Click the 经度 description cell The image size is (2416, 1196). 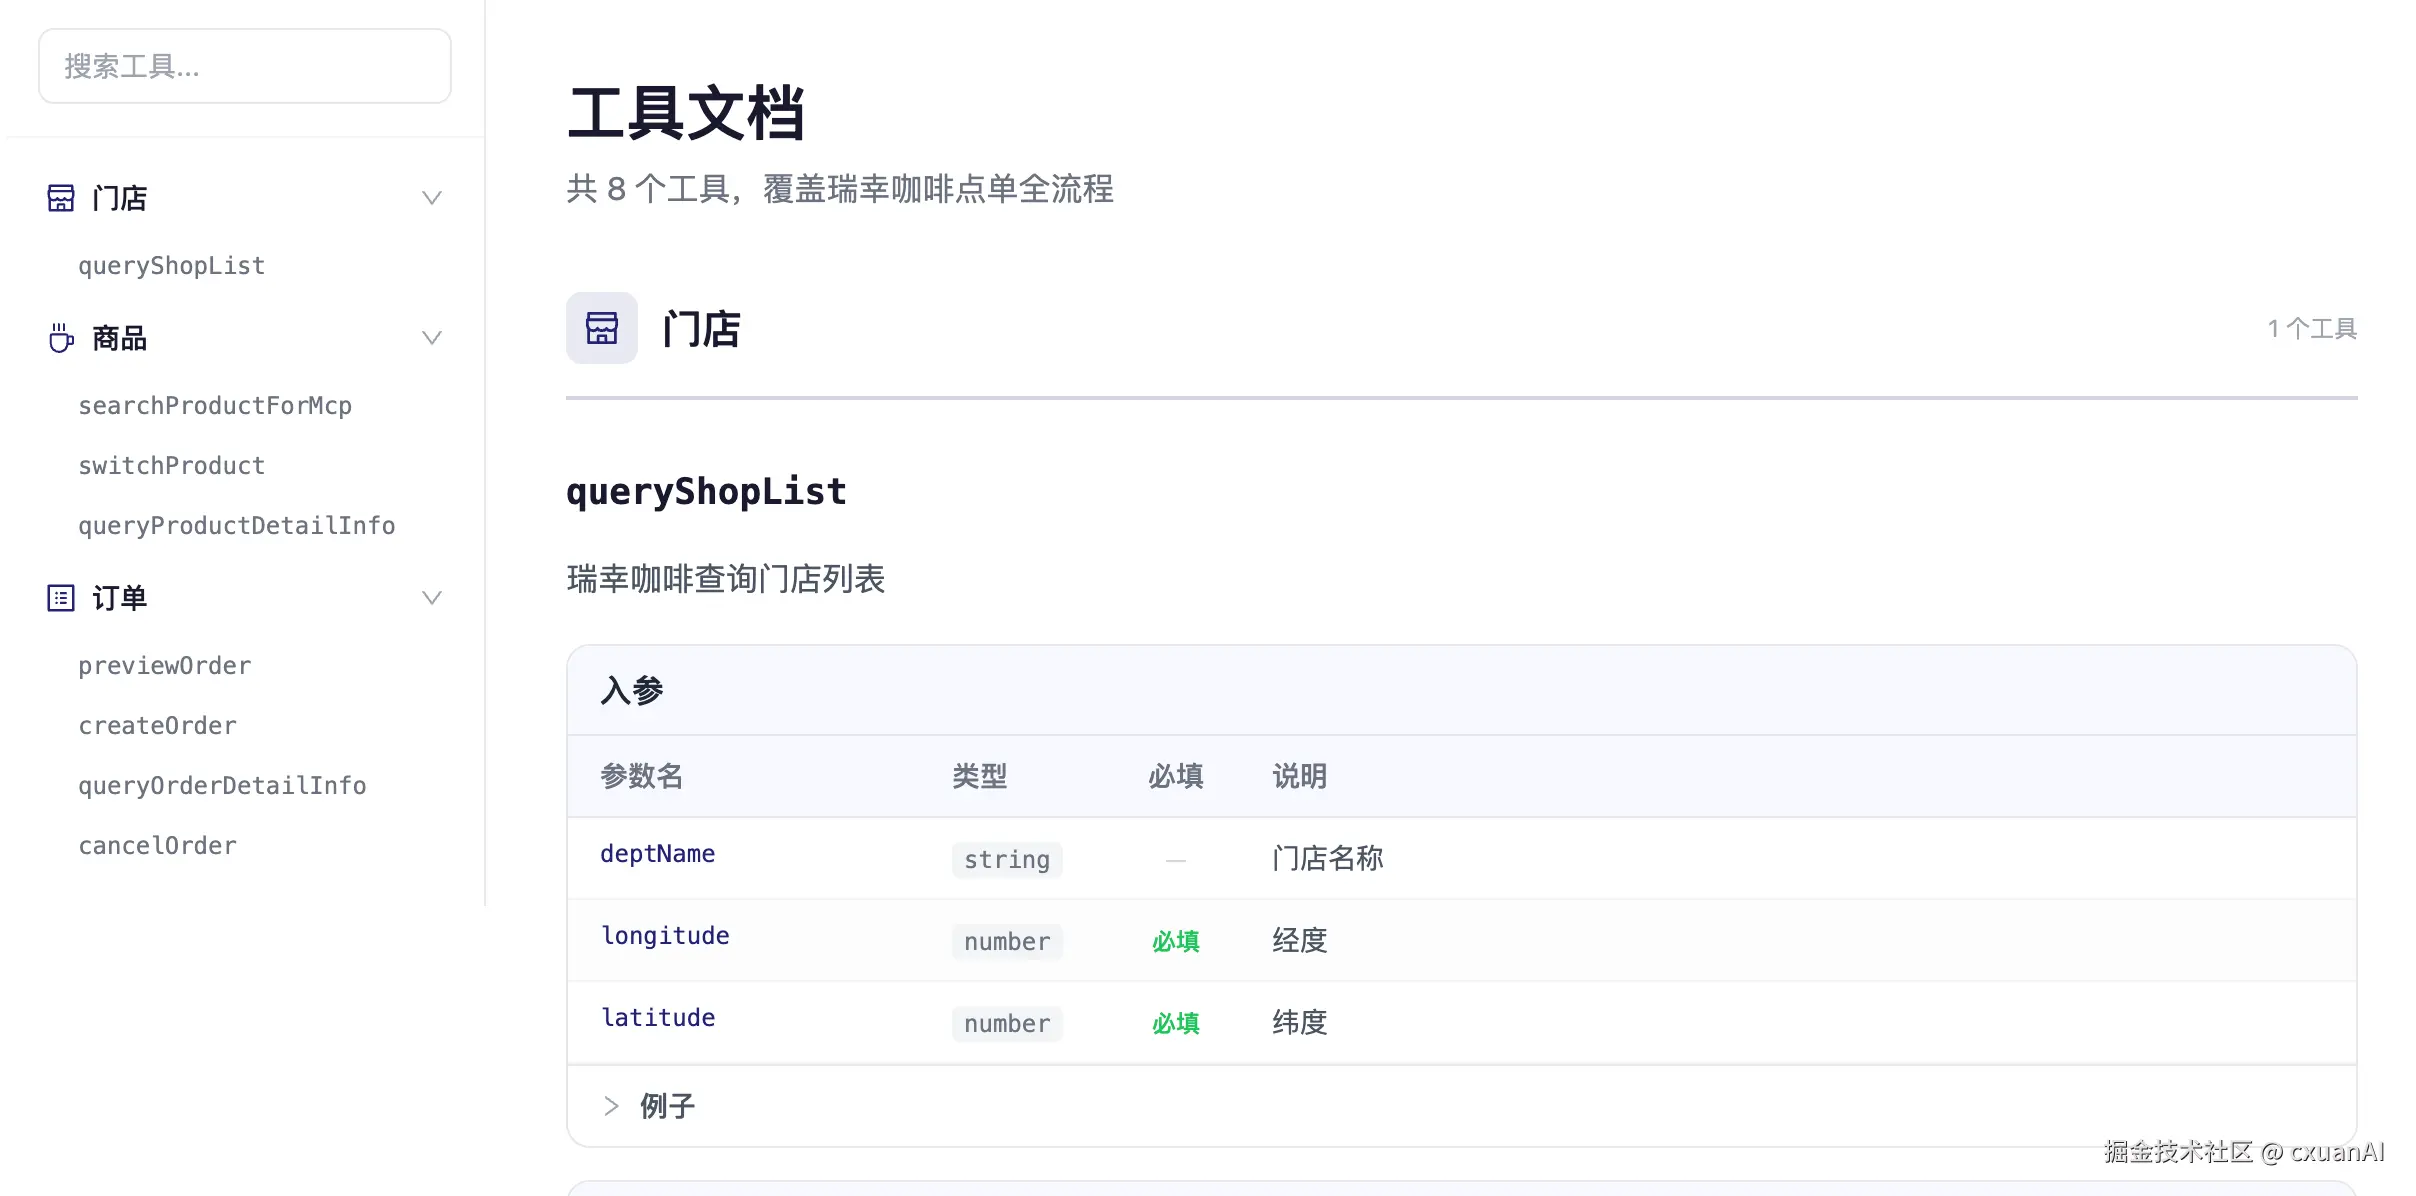(1300, 940)
